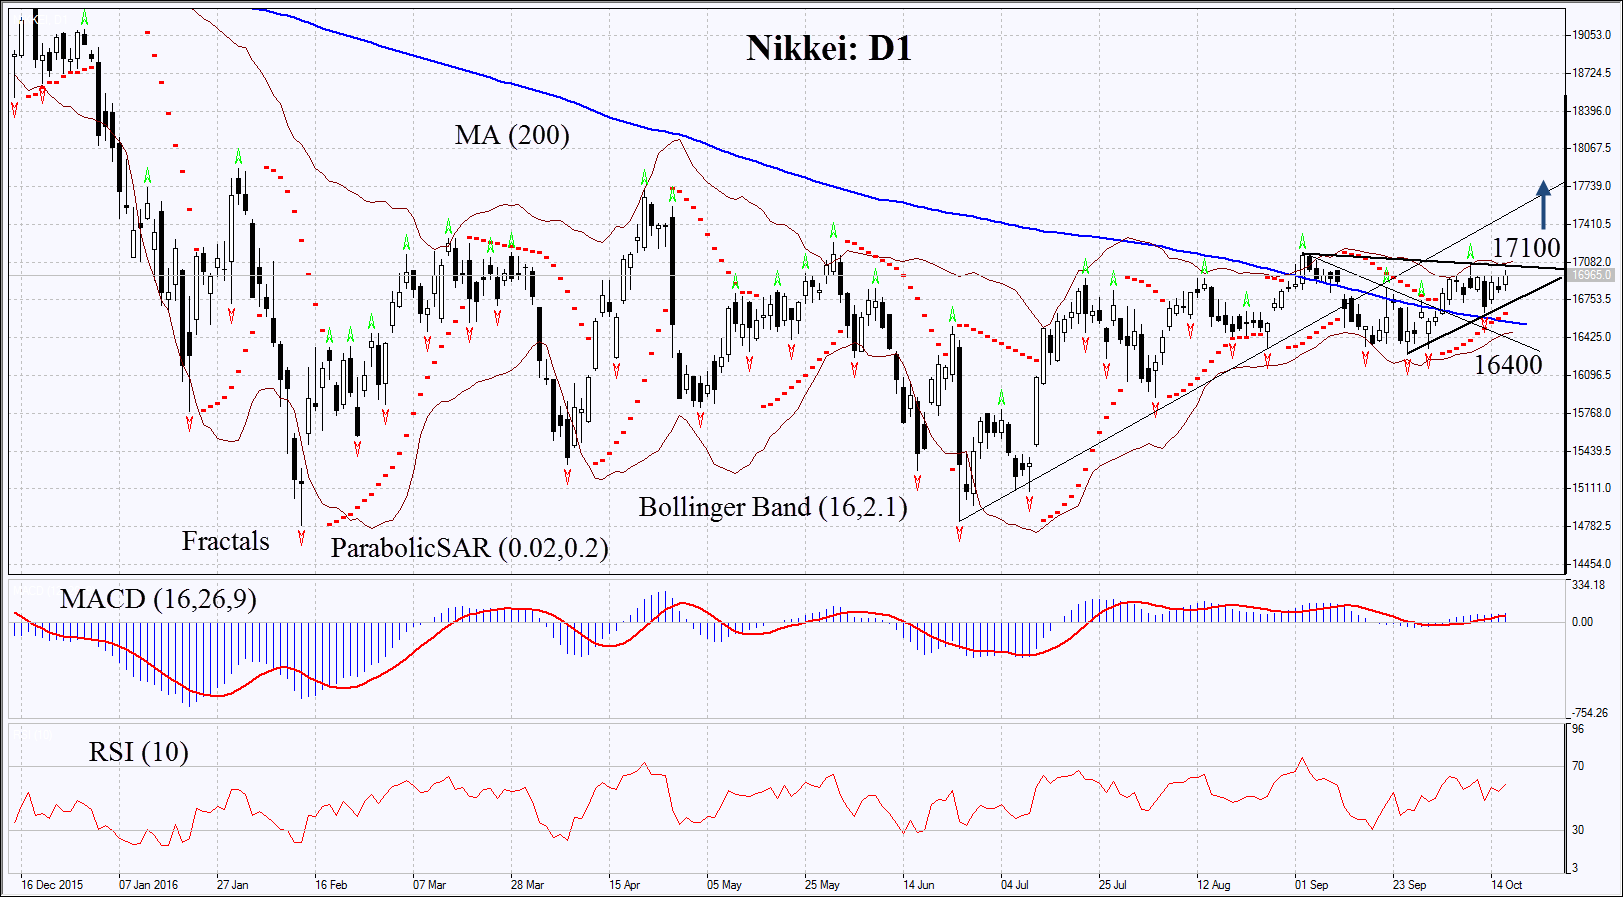The image size is (1623, 897).
Task: Click the 18724.5 price axis value
Action: [1591, 73]
